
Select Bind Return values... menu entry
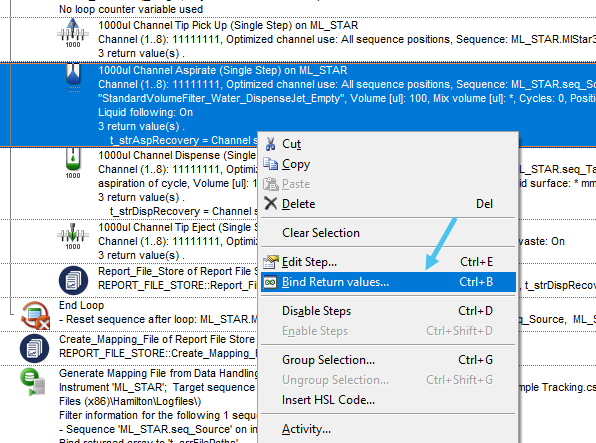pos(388,282)
